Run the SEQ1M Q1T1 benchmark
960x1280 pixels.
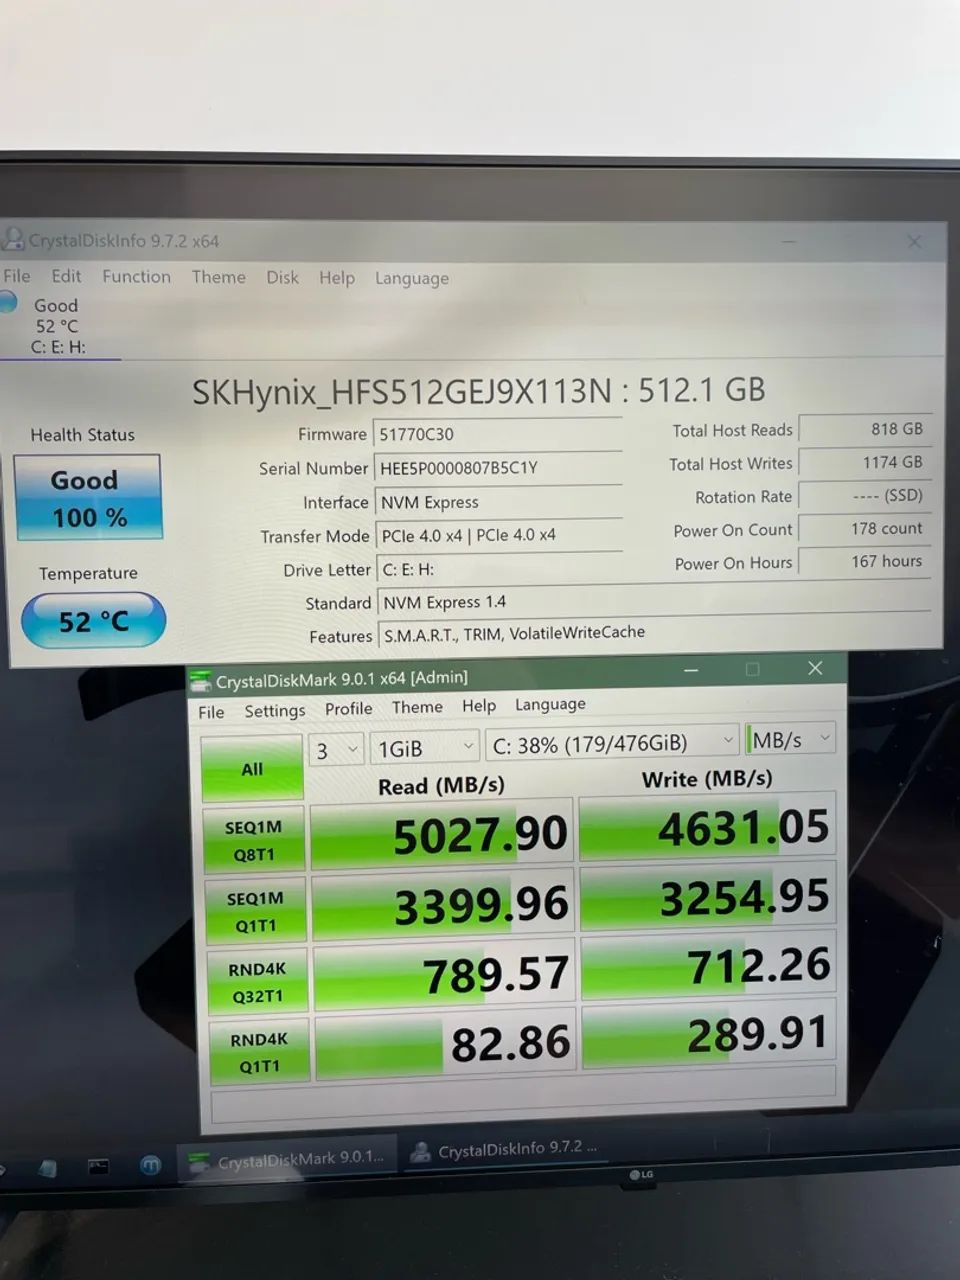(x=255, y=911)
